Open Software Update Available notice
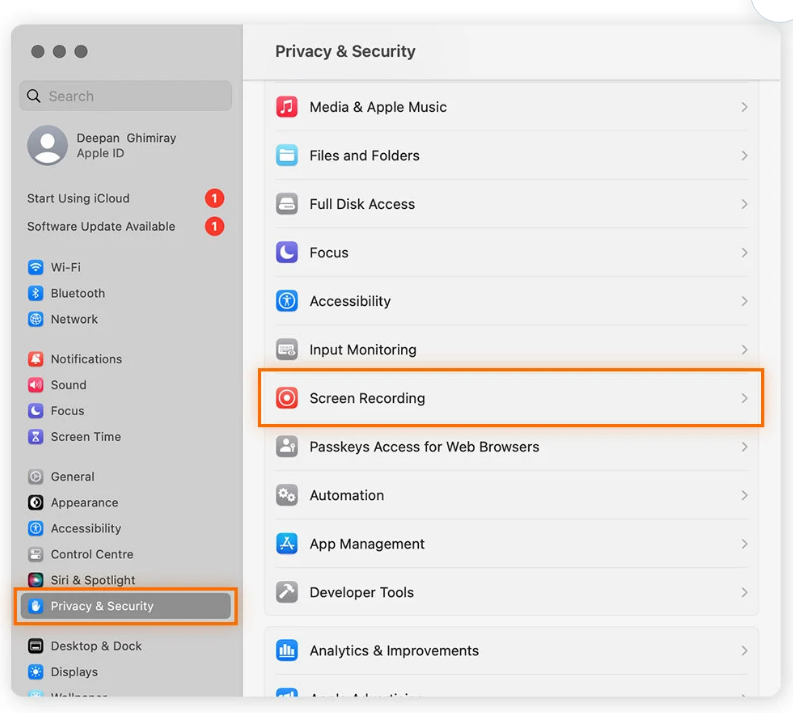The image size is (793, 713). pyautogui.click(x=101, y=226)
